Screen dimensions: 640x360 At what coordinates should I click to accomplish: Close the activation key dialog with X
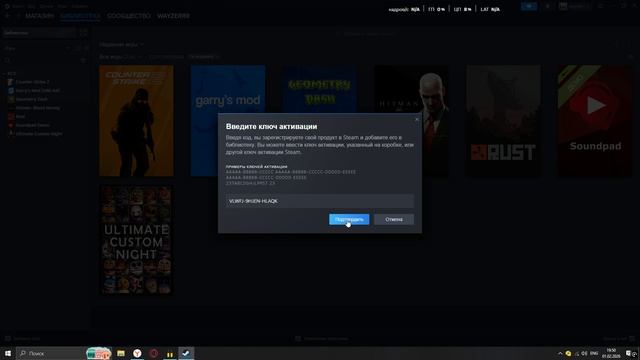(416, 119)
